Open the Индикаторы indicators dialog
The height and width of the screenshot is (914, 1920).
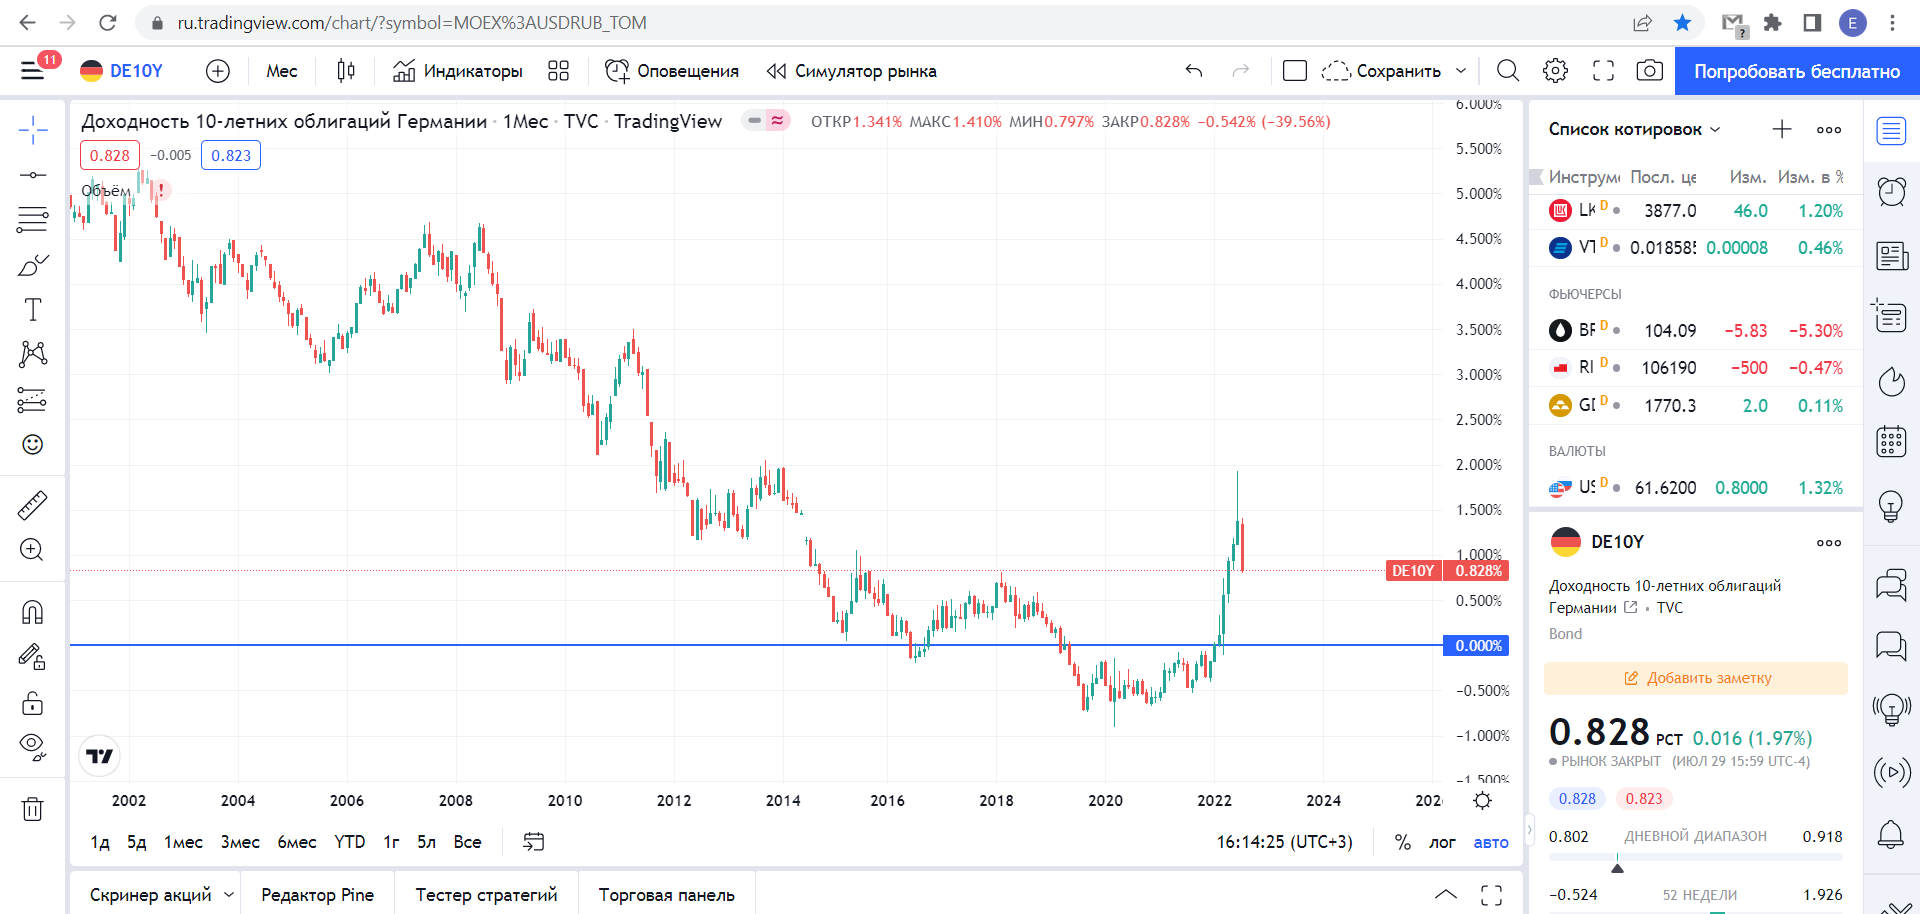458,71
